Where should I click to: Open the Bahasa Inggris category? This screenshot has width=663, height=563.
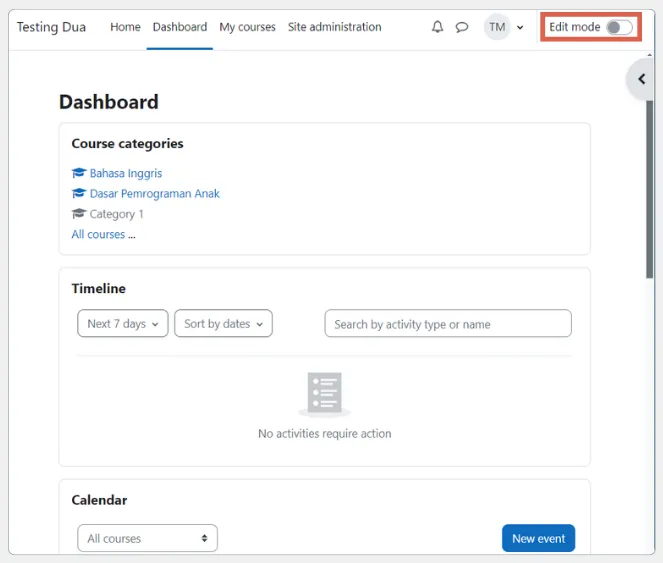point(126,173)
